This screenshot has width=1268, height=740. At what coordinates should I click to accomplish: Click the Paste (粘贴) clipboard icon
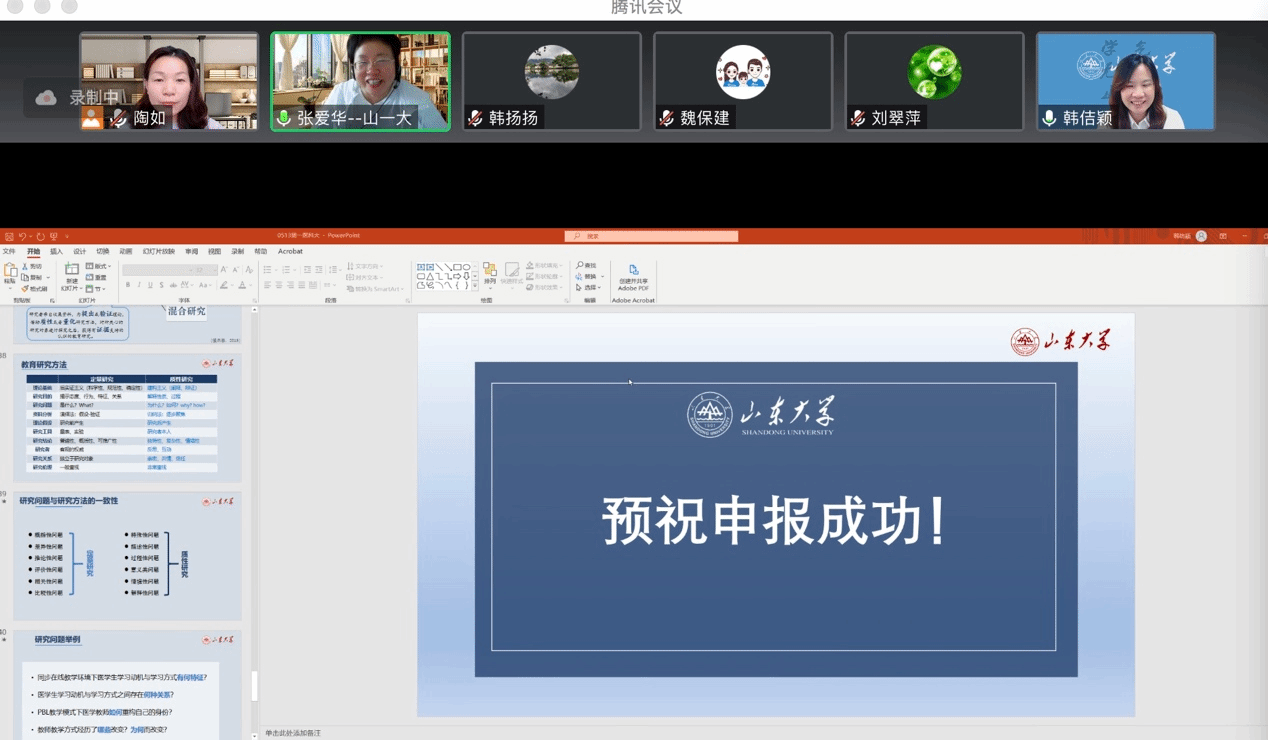click(10, 272)
